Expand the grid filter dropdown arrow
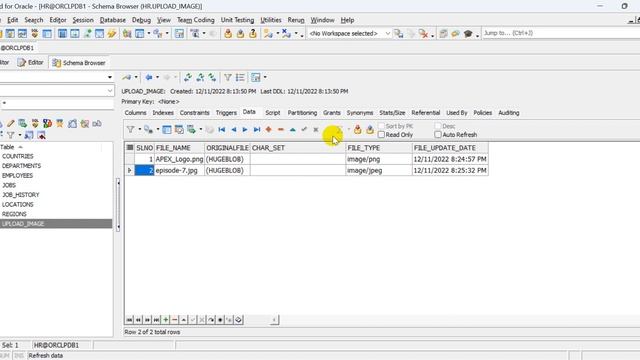640x360 pixels. pyautogui.click(x=139, y=130)
